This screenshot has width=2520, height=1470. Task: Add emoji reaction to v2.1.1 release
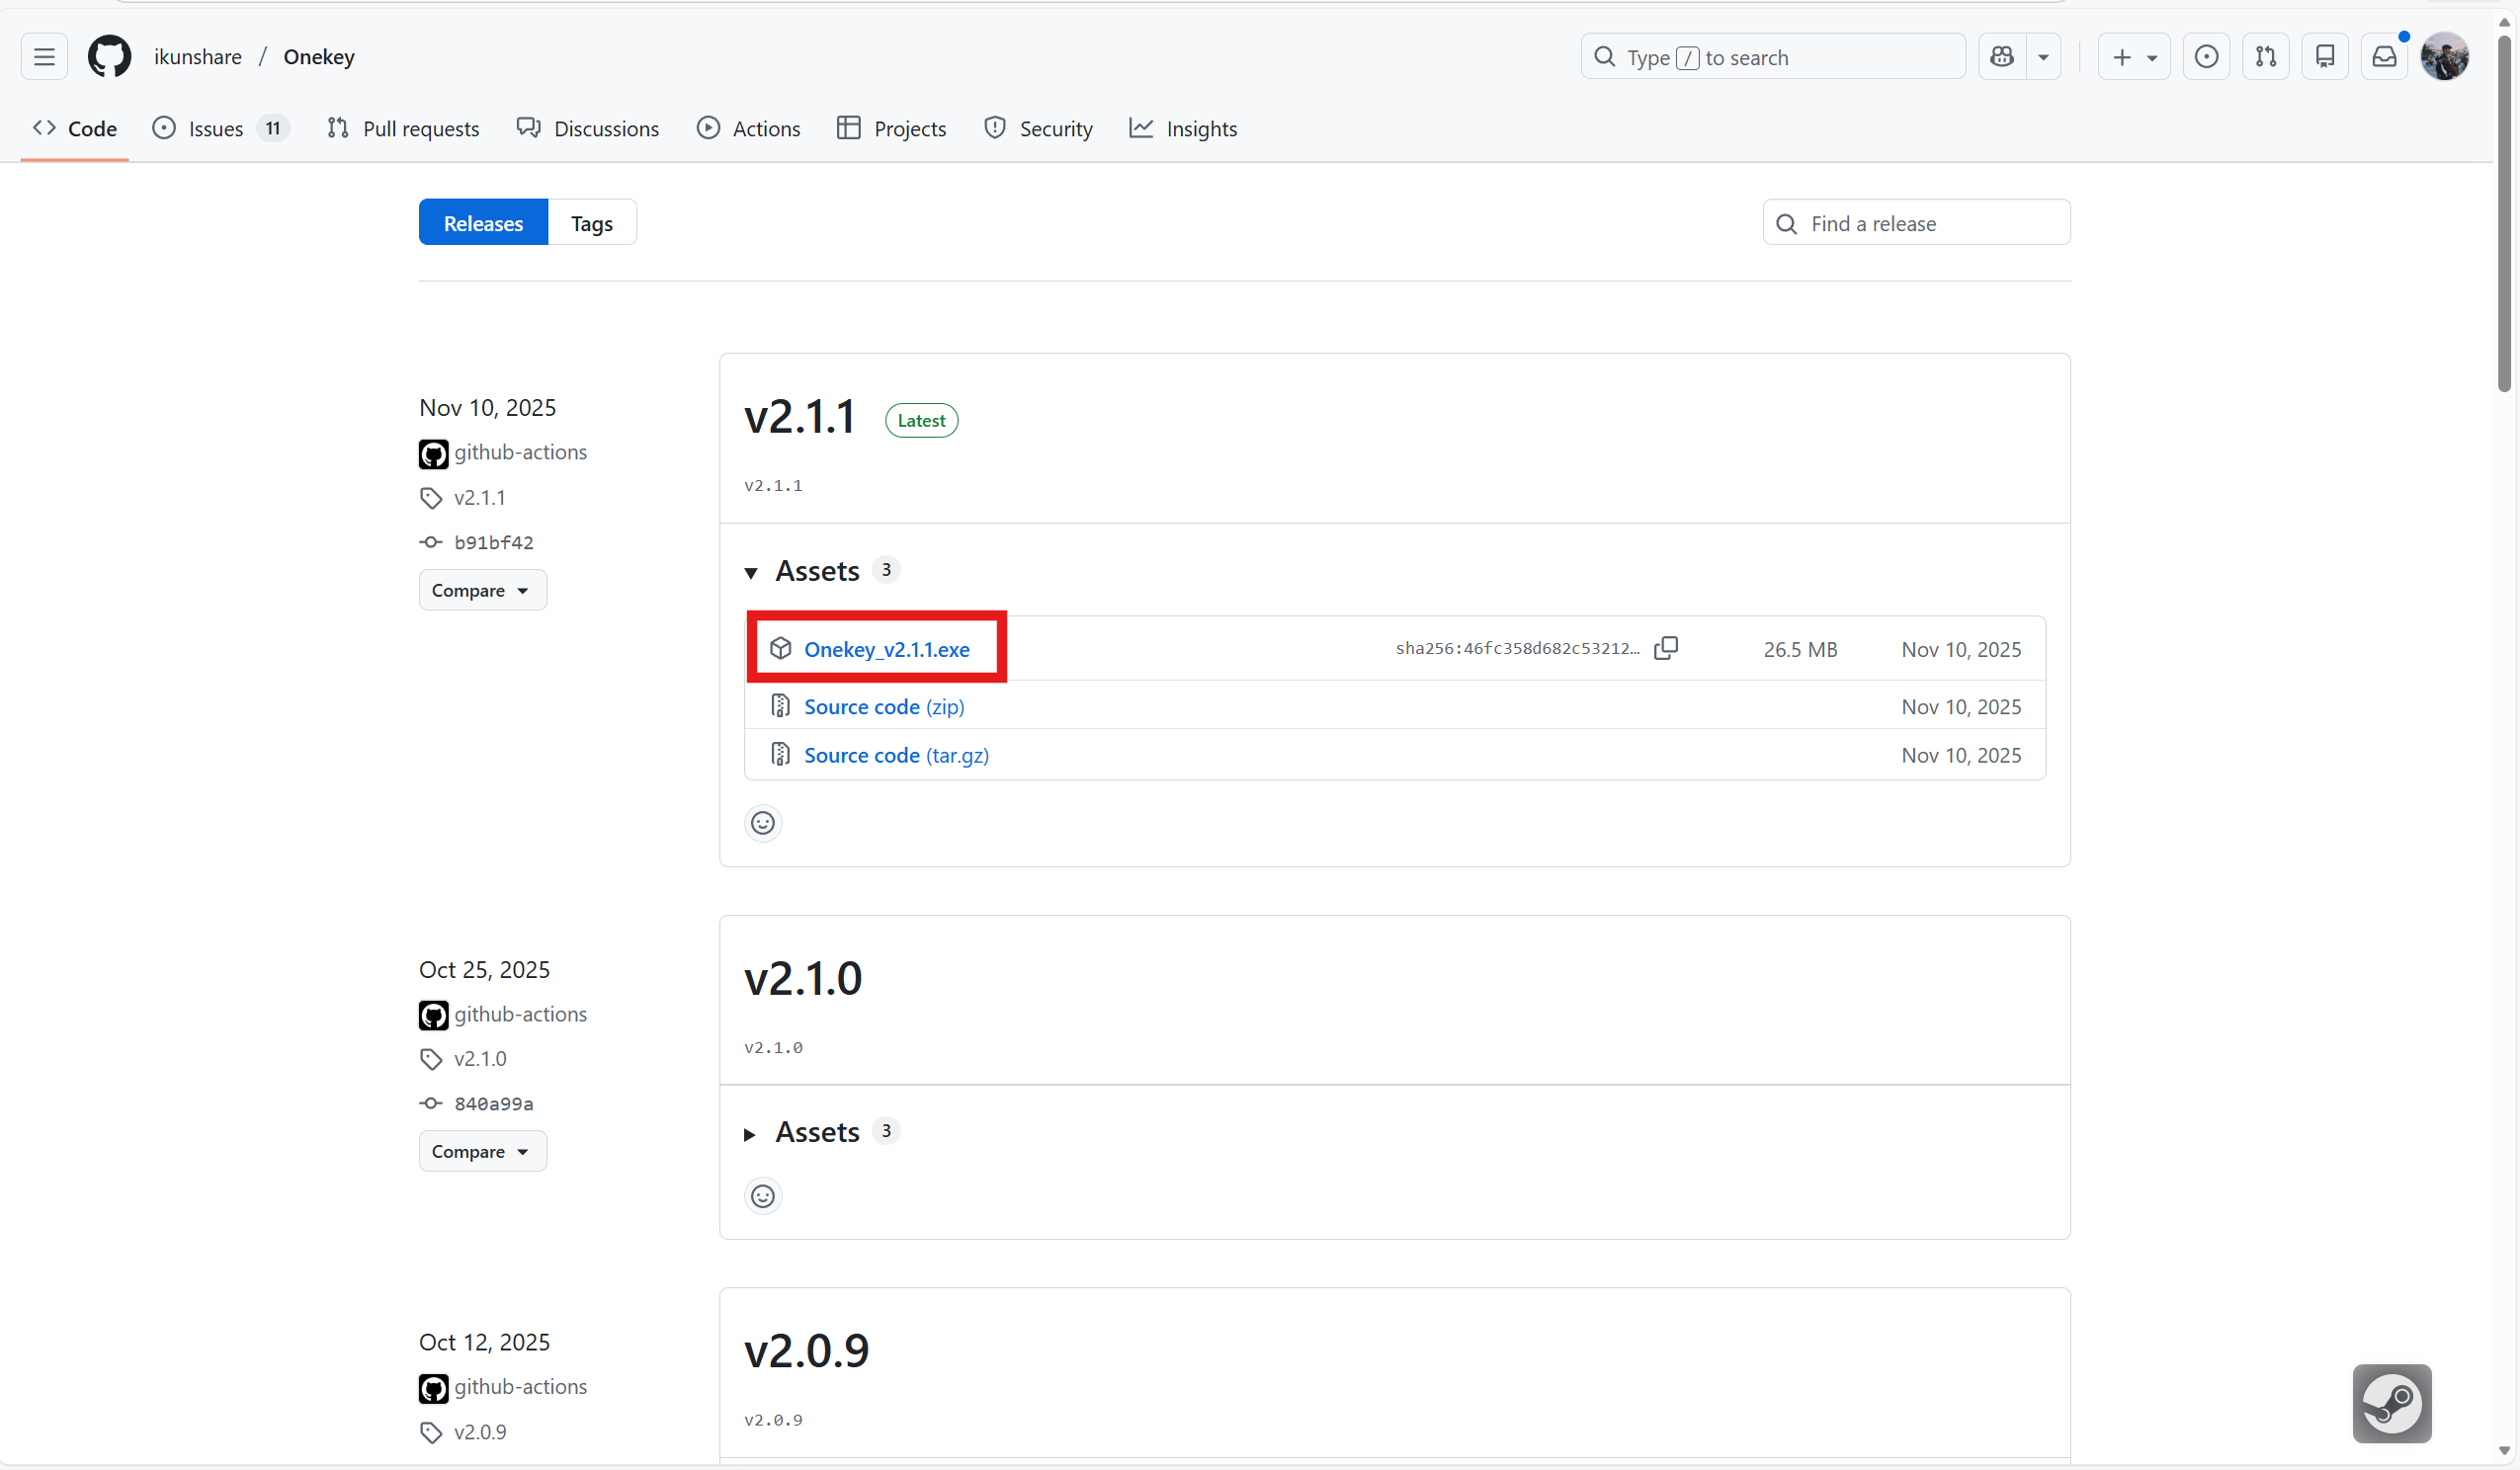pyautogui.click(x=763, y=823)
